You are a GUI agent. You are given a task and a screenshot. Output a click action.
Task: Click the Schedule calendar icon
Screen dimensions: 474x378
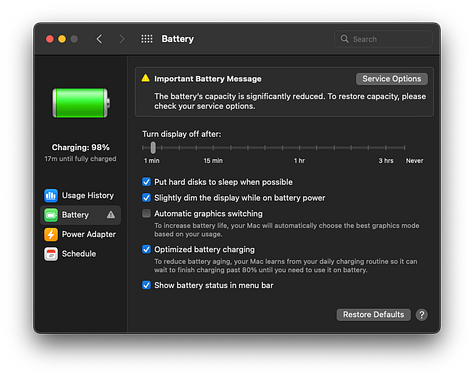(51, 254)
